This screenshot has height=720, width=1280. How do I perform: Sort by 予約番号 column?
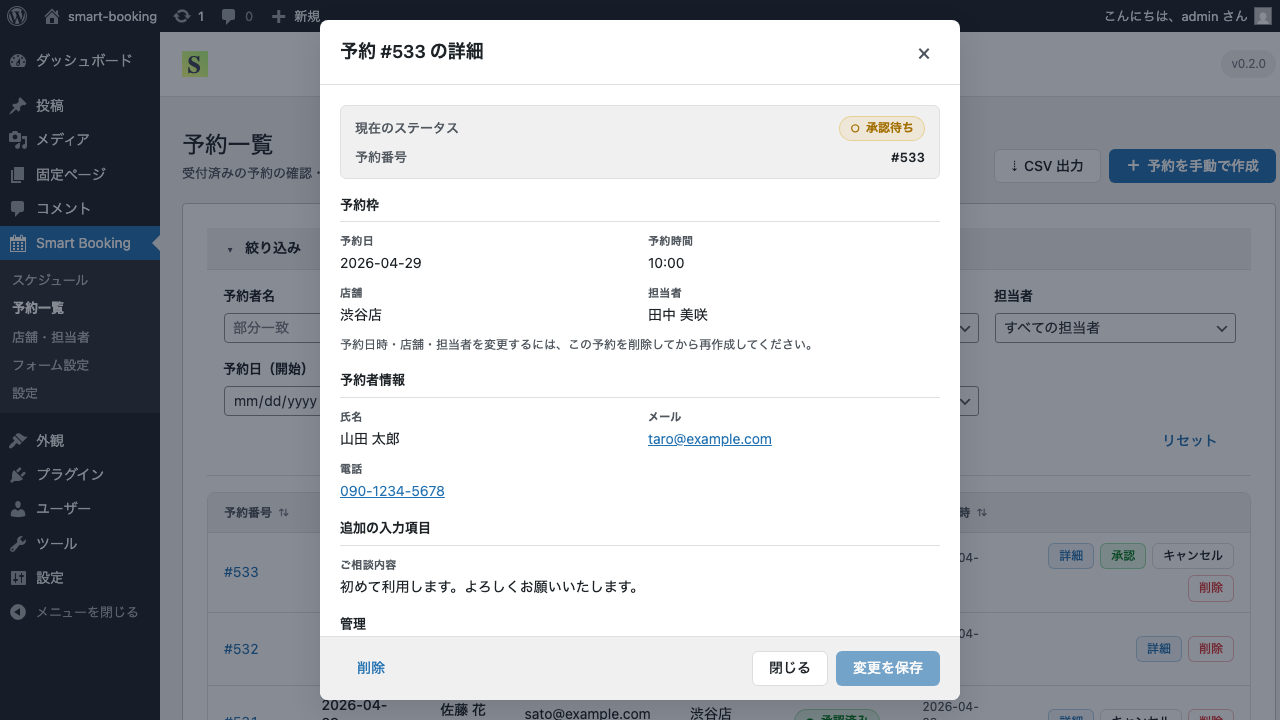click(x=257, y=512)
